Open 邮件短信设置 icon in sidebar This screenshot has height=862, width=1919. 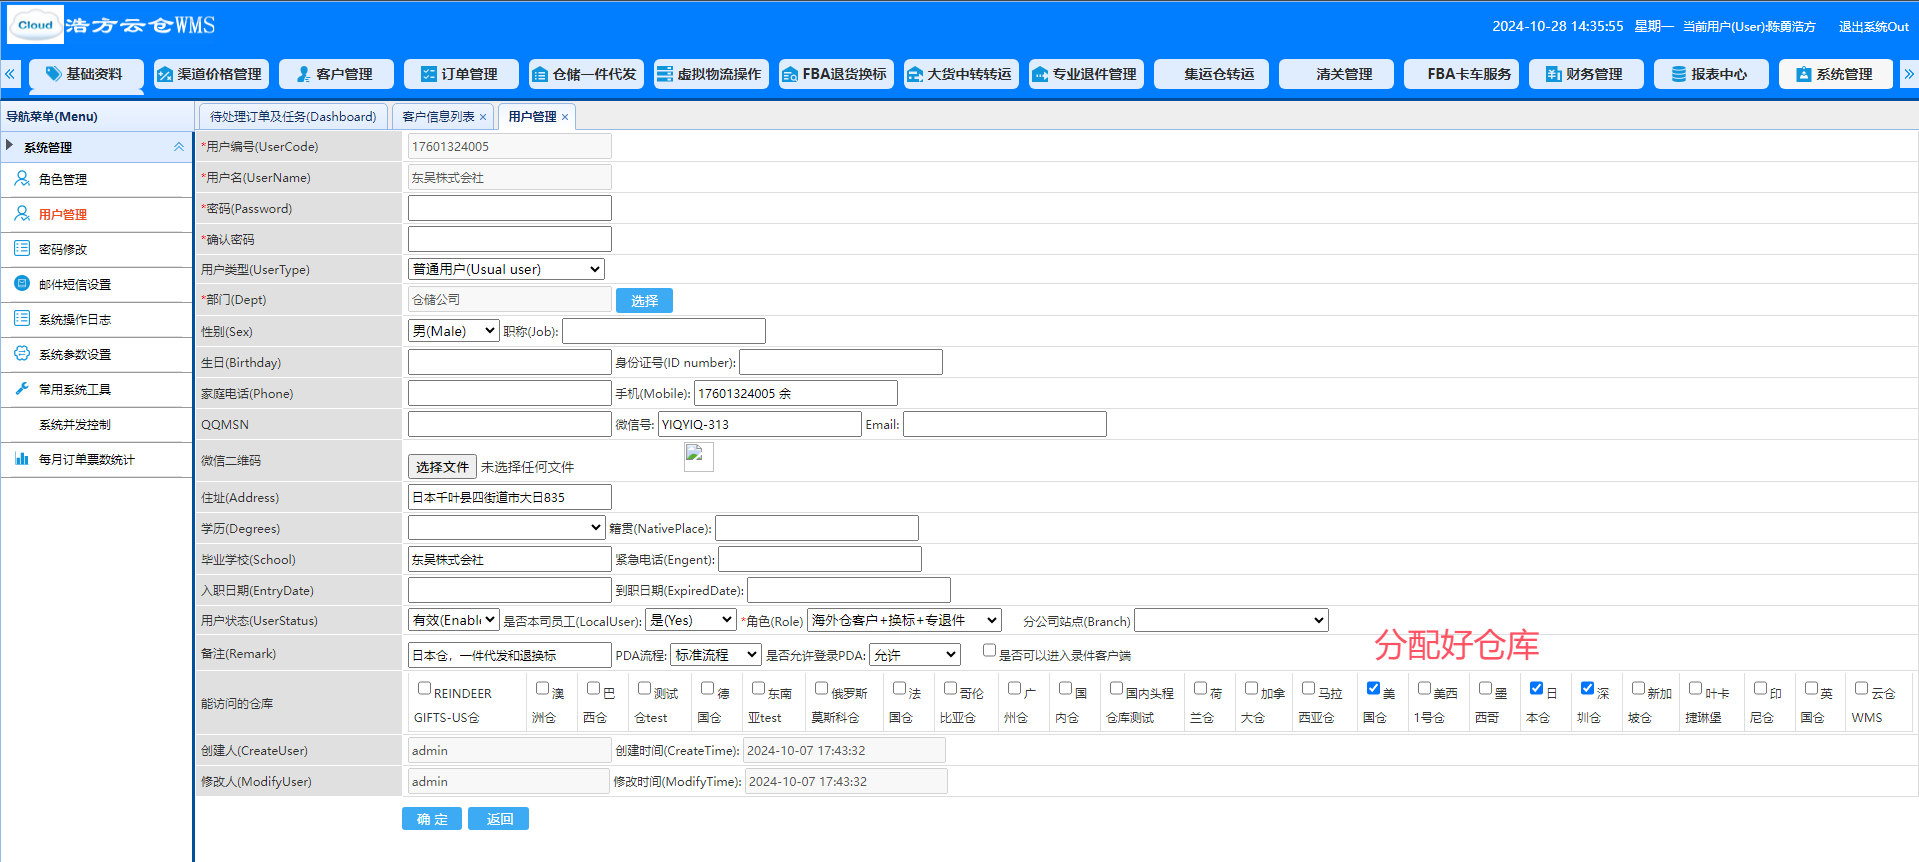[x=21, y=284]
